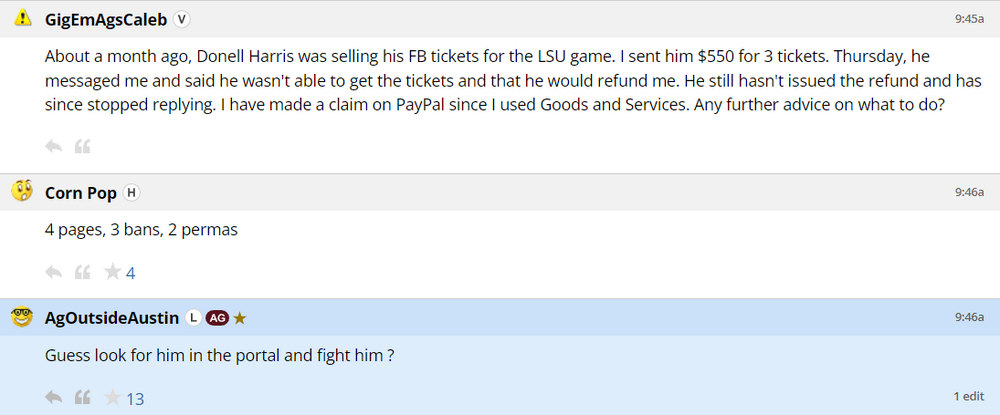Click the 9:45a timestamp on first post

970,17
